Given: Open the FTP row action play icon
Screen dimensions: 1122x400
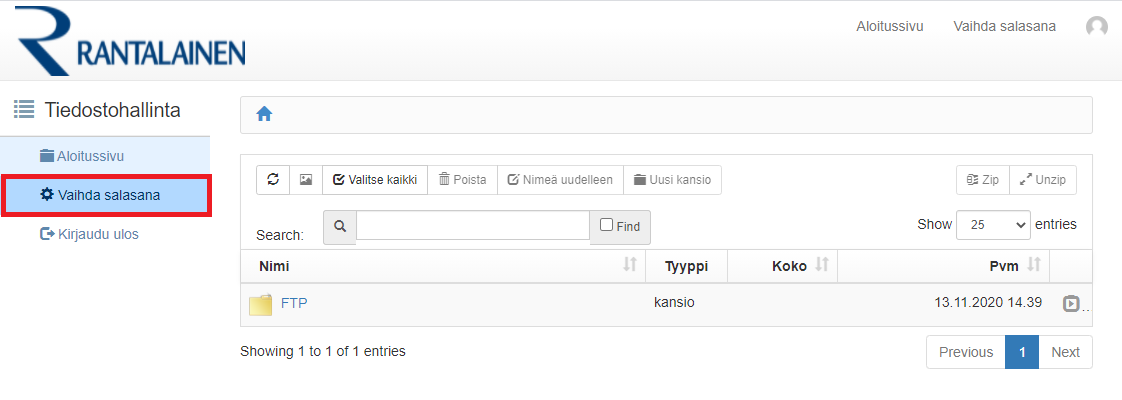Looking at the screenshot, I should 1071,304.
